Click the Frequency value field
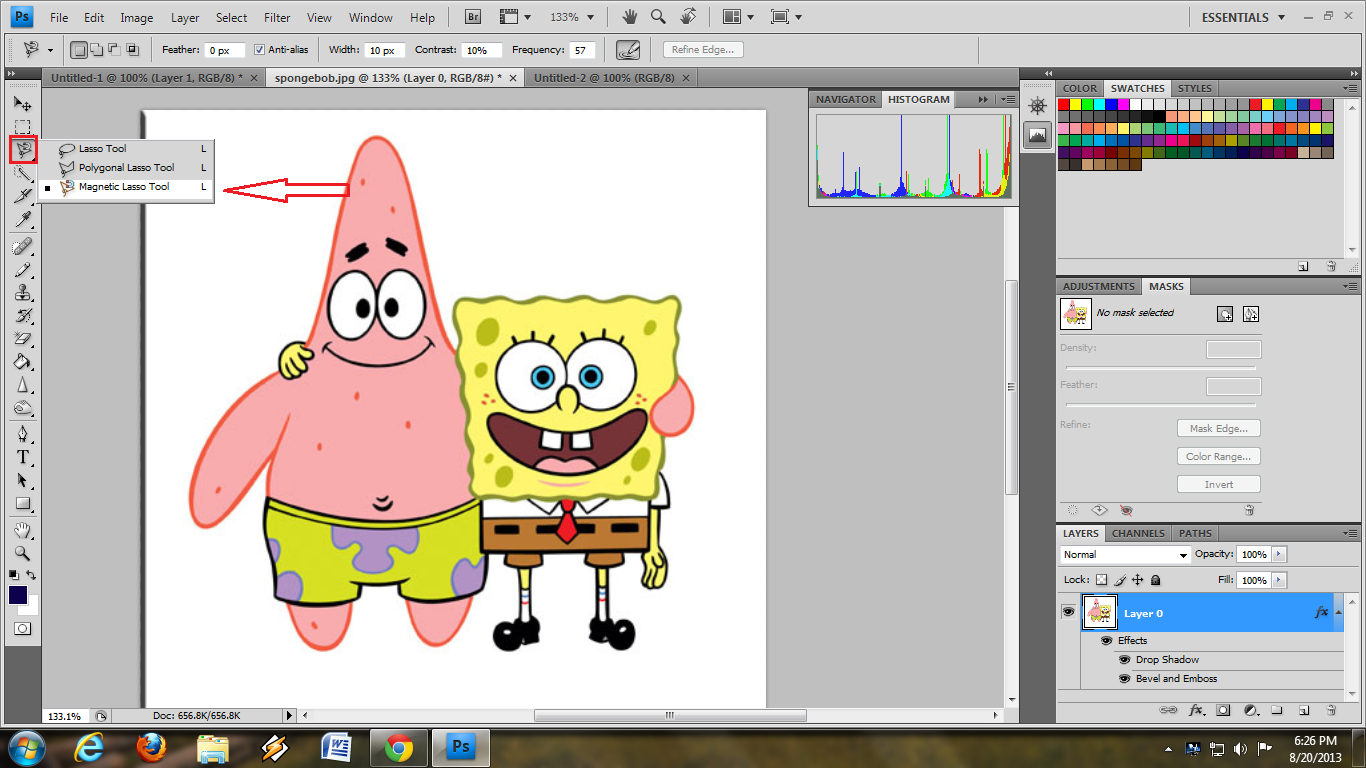The width and height of the screenshot is (1366, 768). coord(581,50)
